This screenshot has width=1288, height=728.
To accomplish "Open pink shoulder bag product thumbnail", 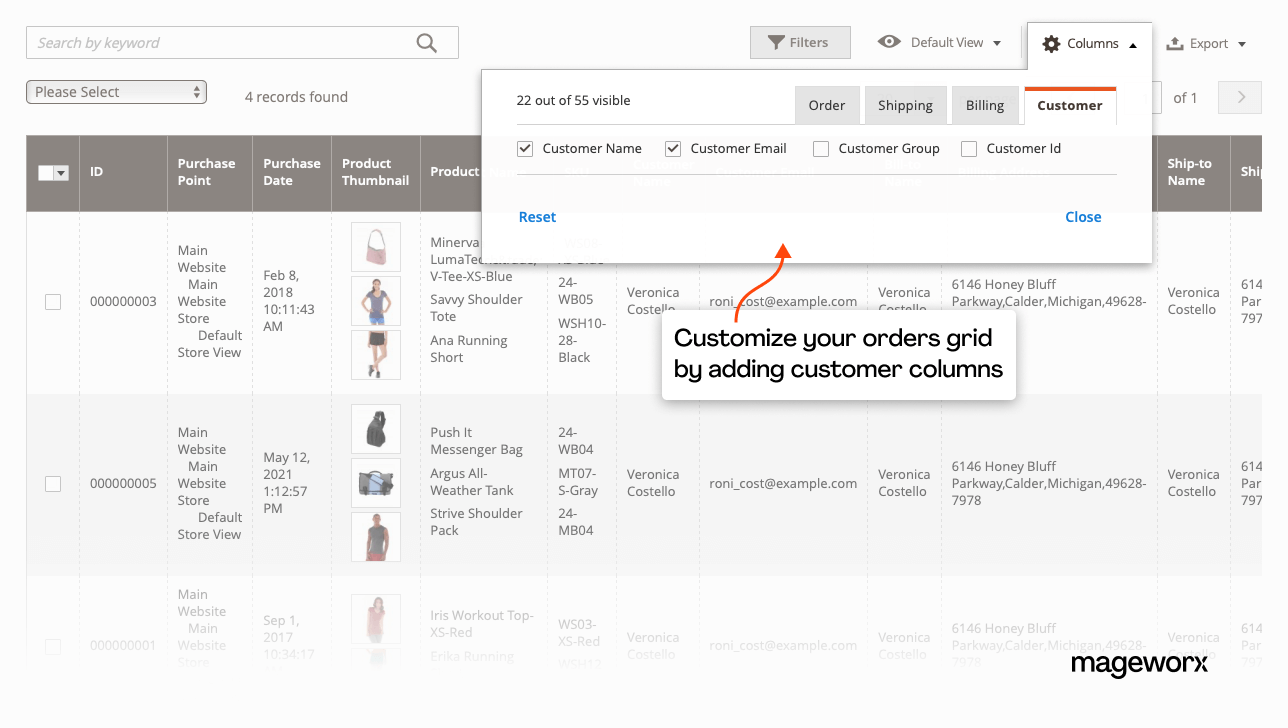I will click(376, 247).
